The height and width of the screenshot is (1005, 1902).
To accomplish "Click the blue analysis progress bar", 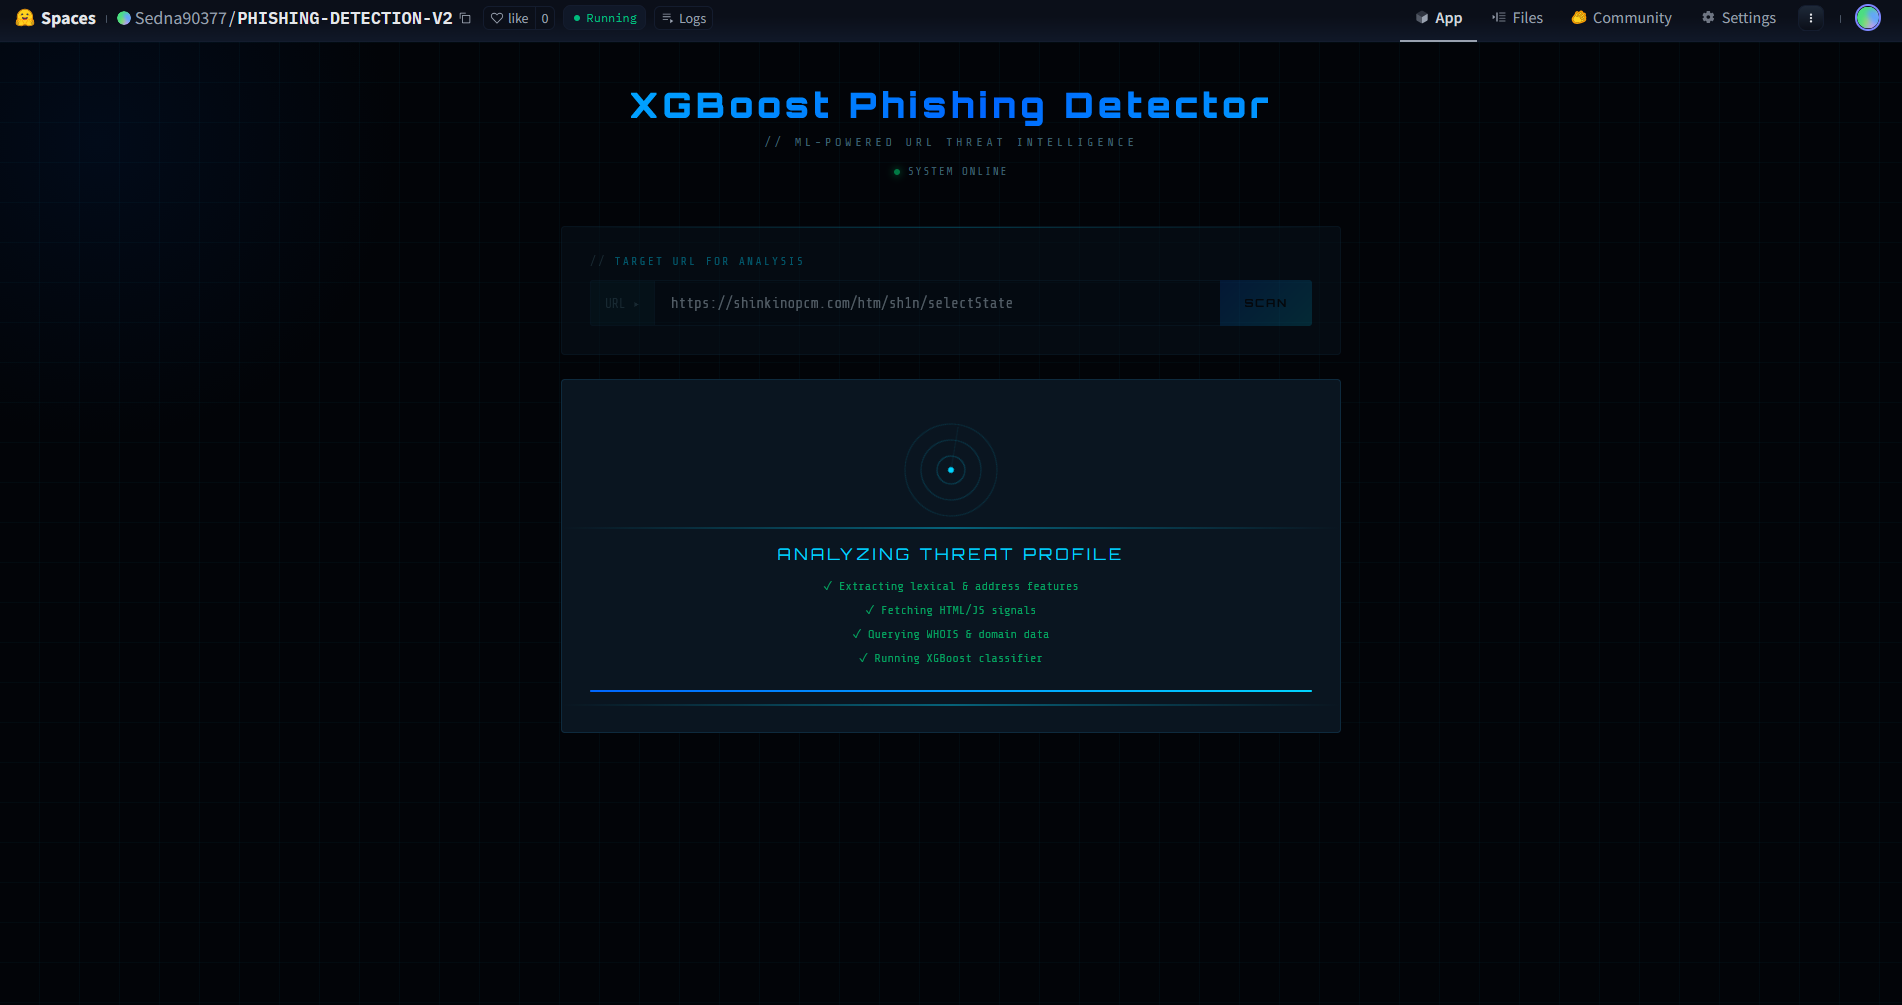I will (951, 690).
